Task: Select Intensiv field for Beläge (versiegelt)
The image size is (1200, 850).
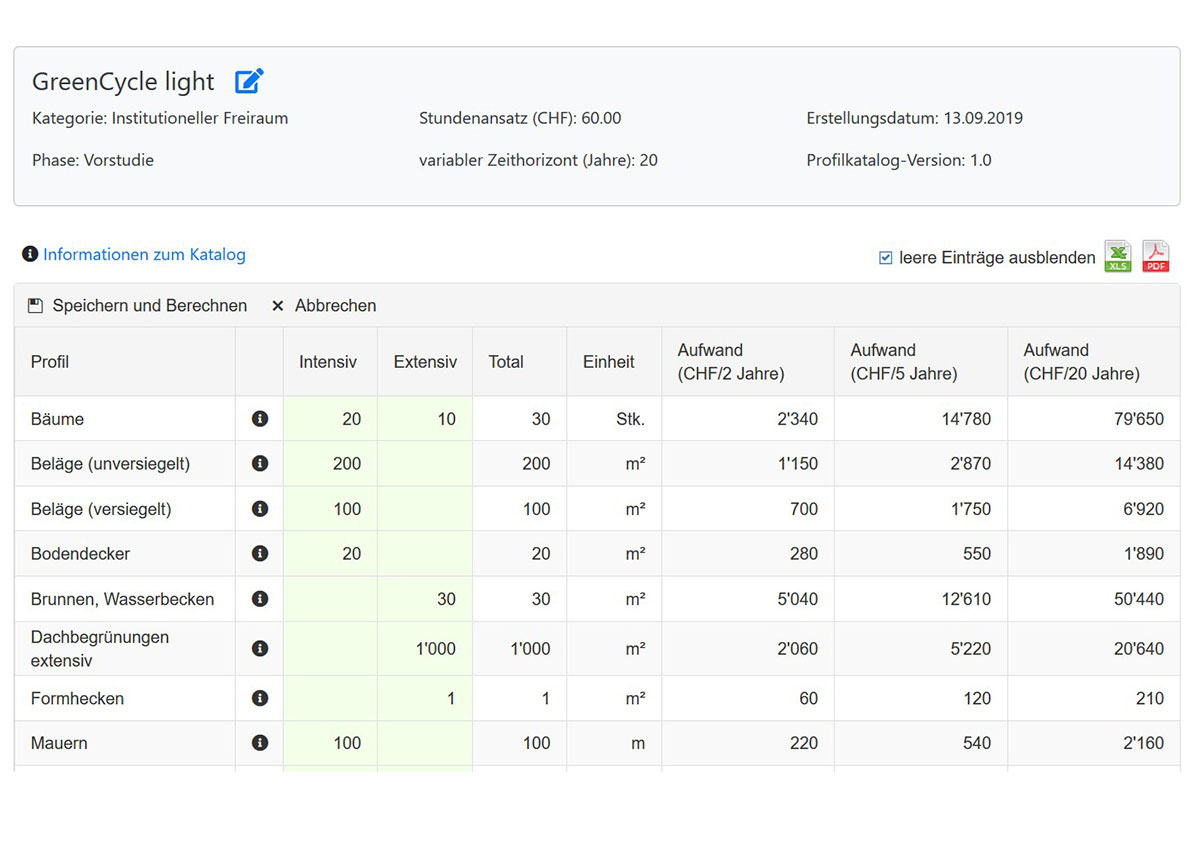Action: 330,509
